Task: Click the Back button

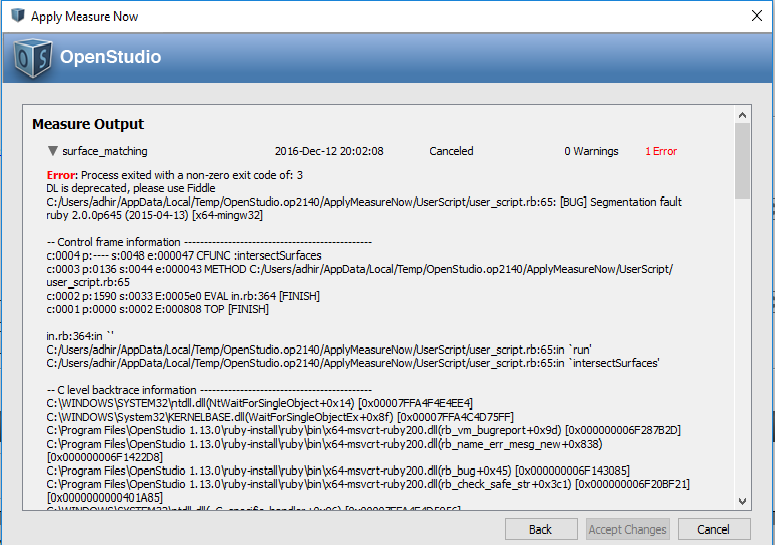Action: click(x=541, y=529)
